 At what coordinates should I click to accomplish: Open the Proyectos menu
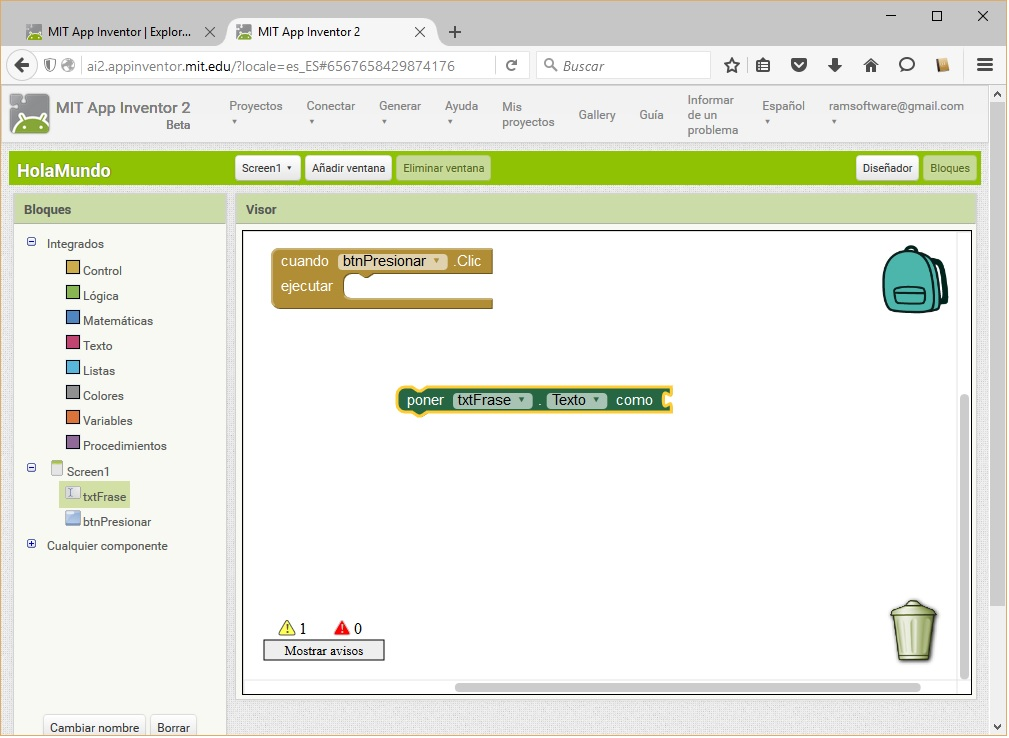click(x=255, y=113)
